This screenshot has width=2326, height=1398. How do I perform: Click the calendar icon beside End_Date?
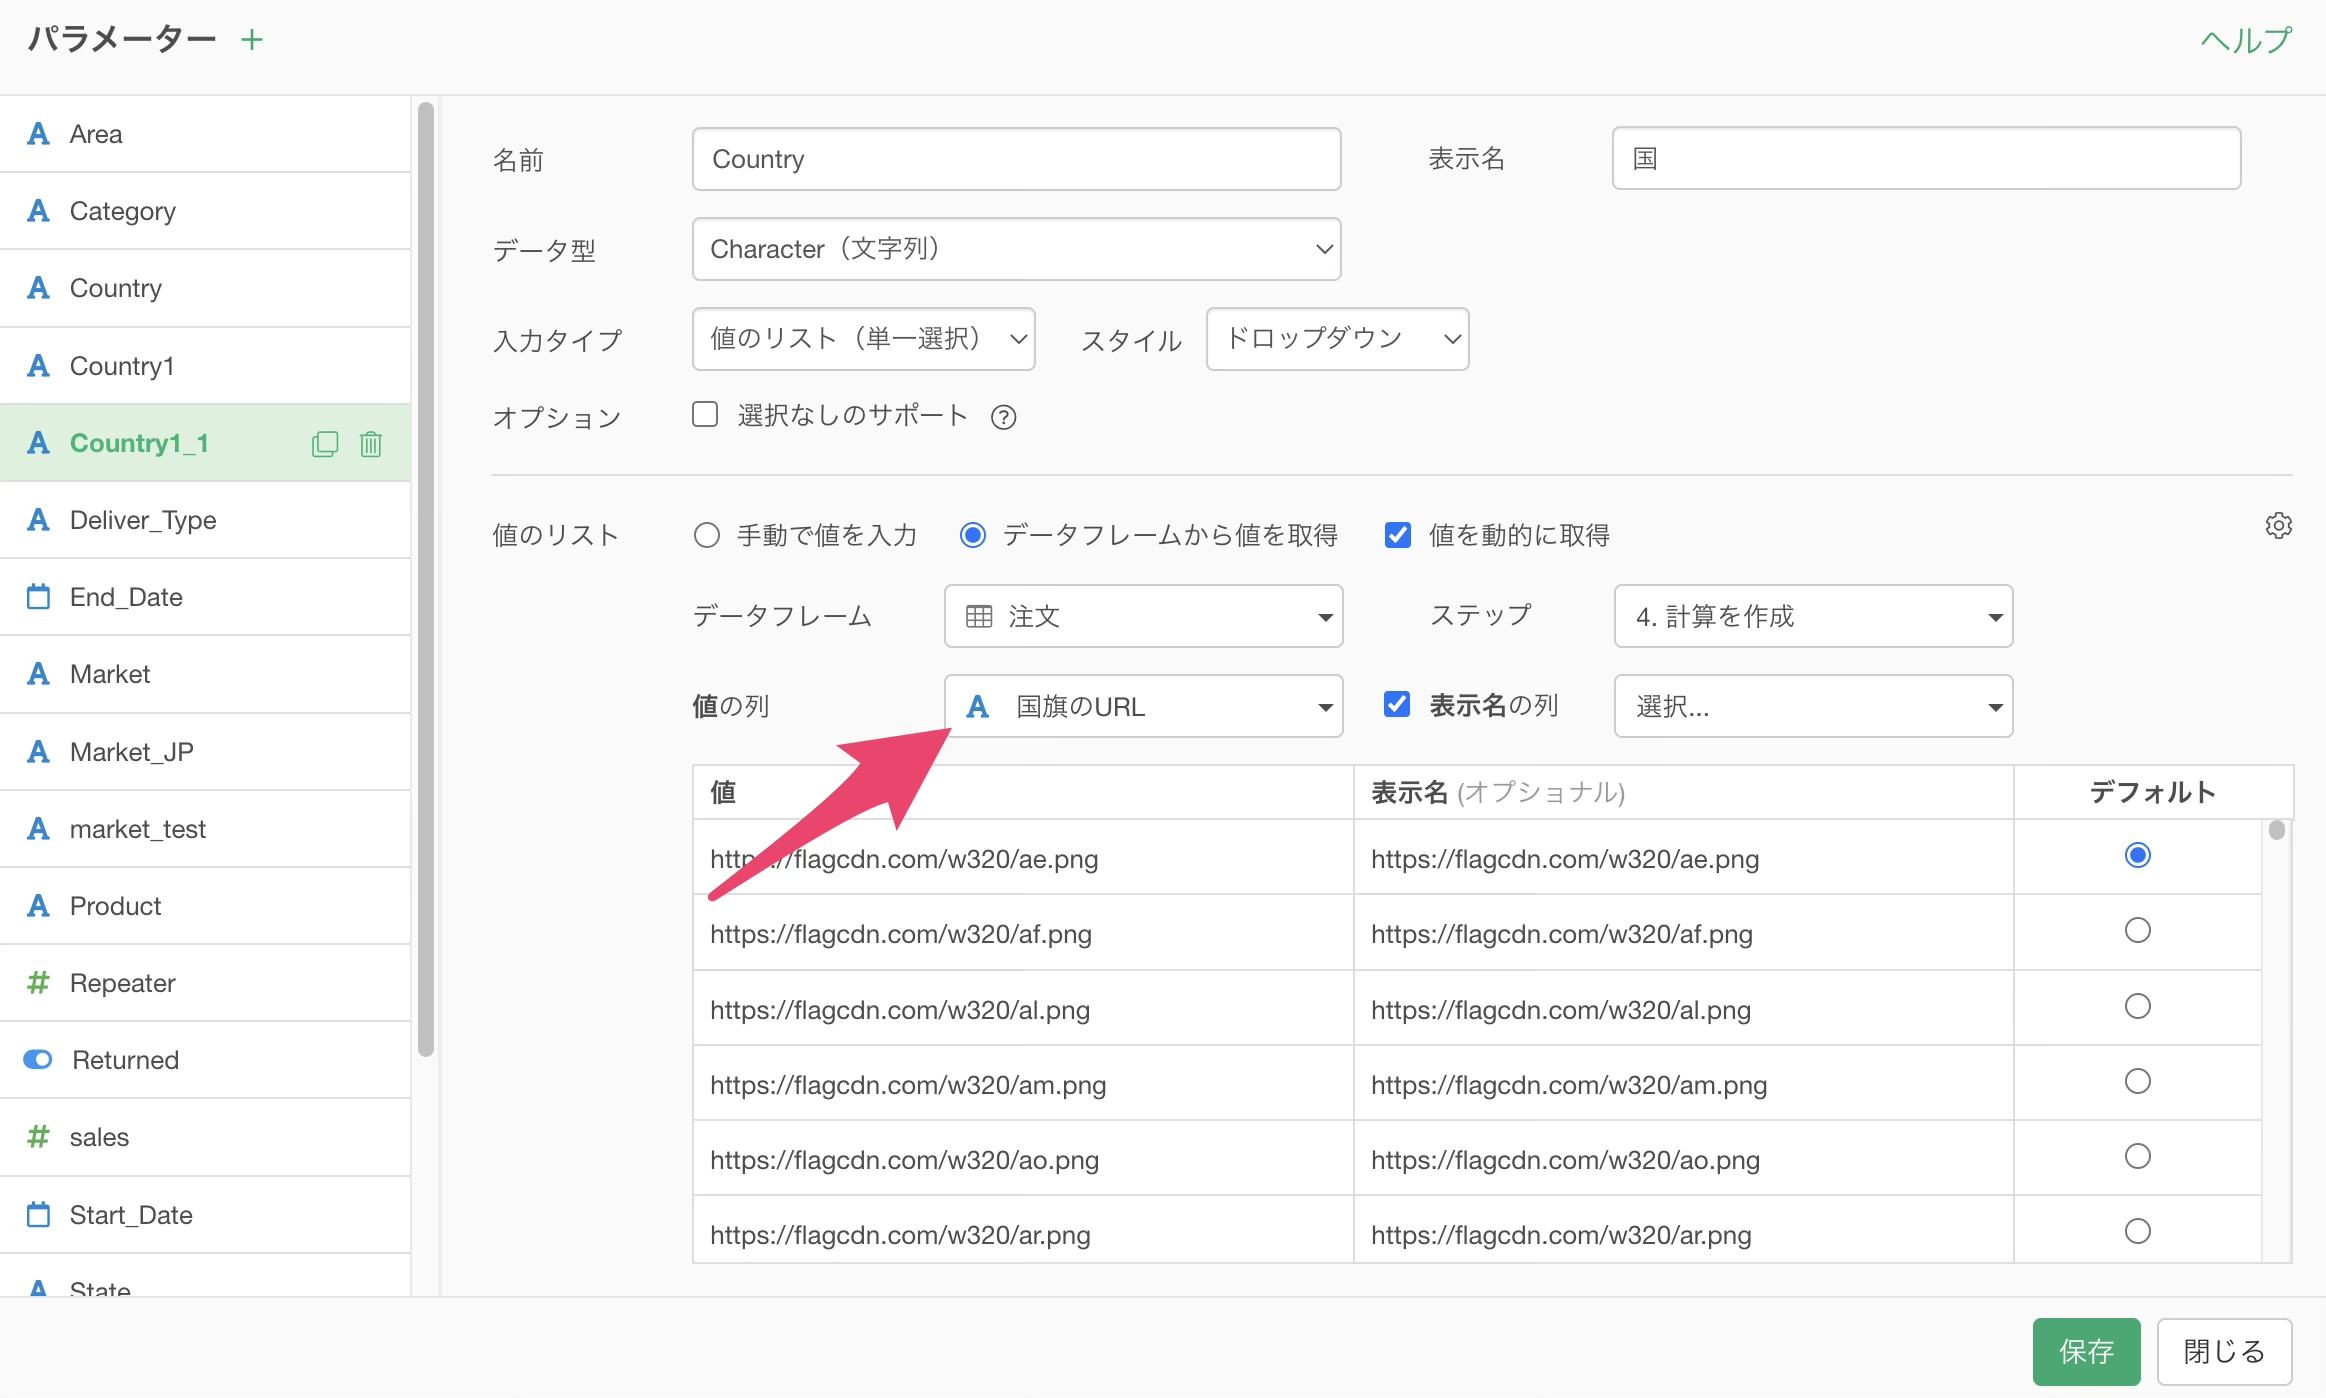point(38,597)
